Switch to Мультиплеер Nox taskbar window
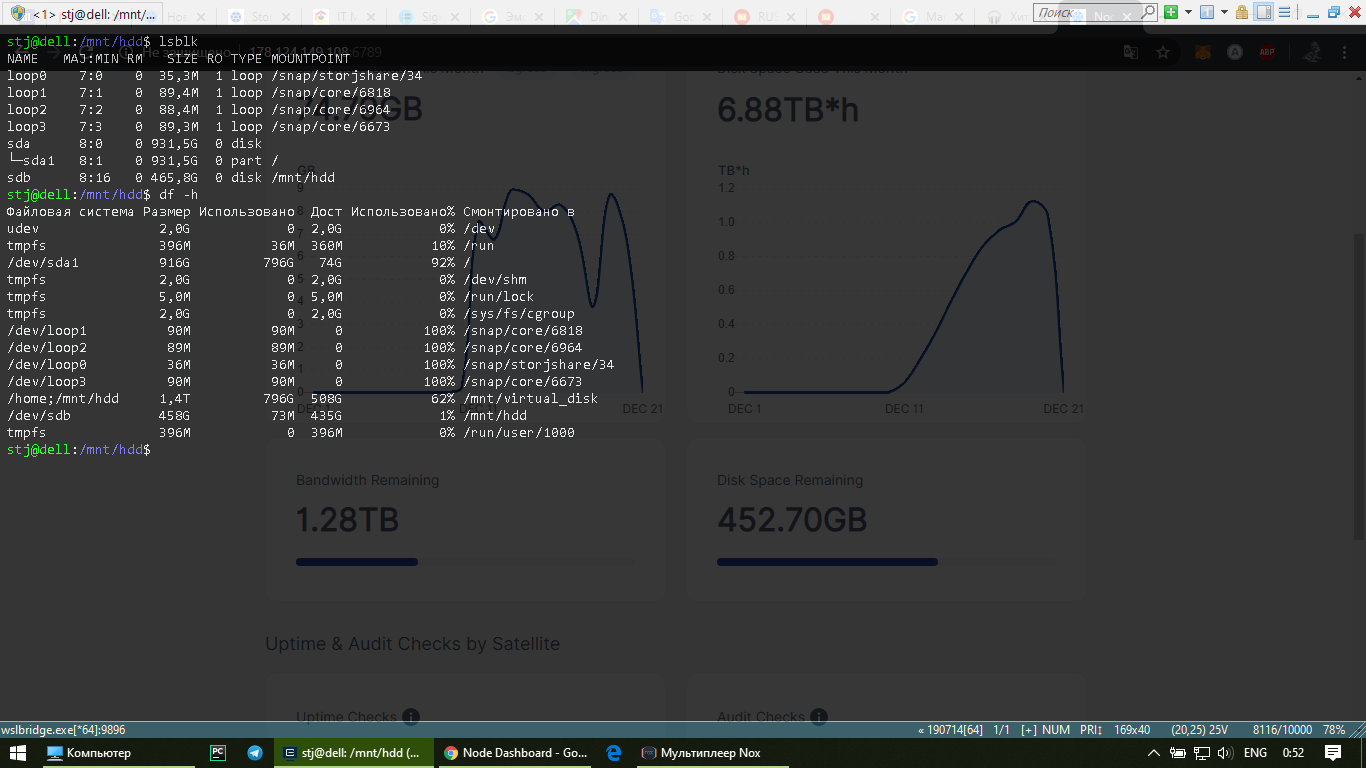Screen dimensions: 1366x768 [700, 753]
